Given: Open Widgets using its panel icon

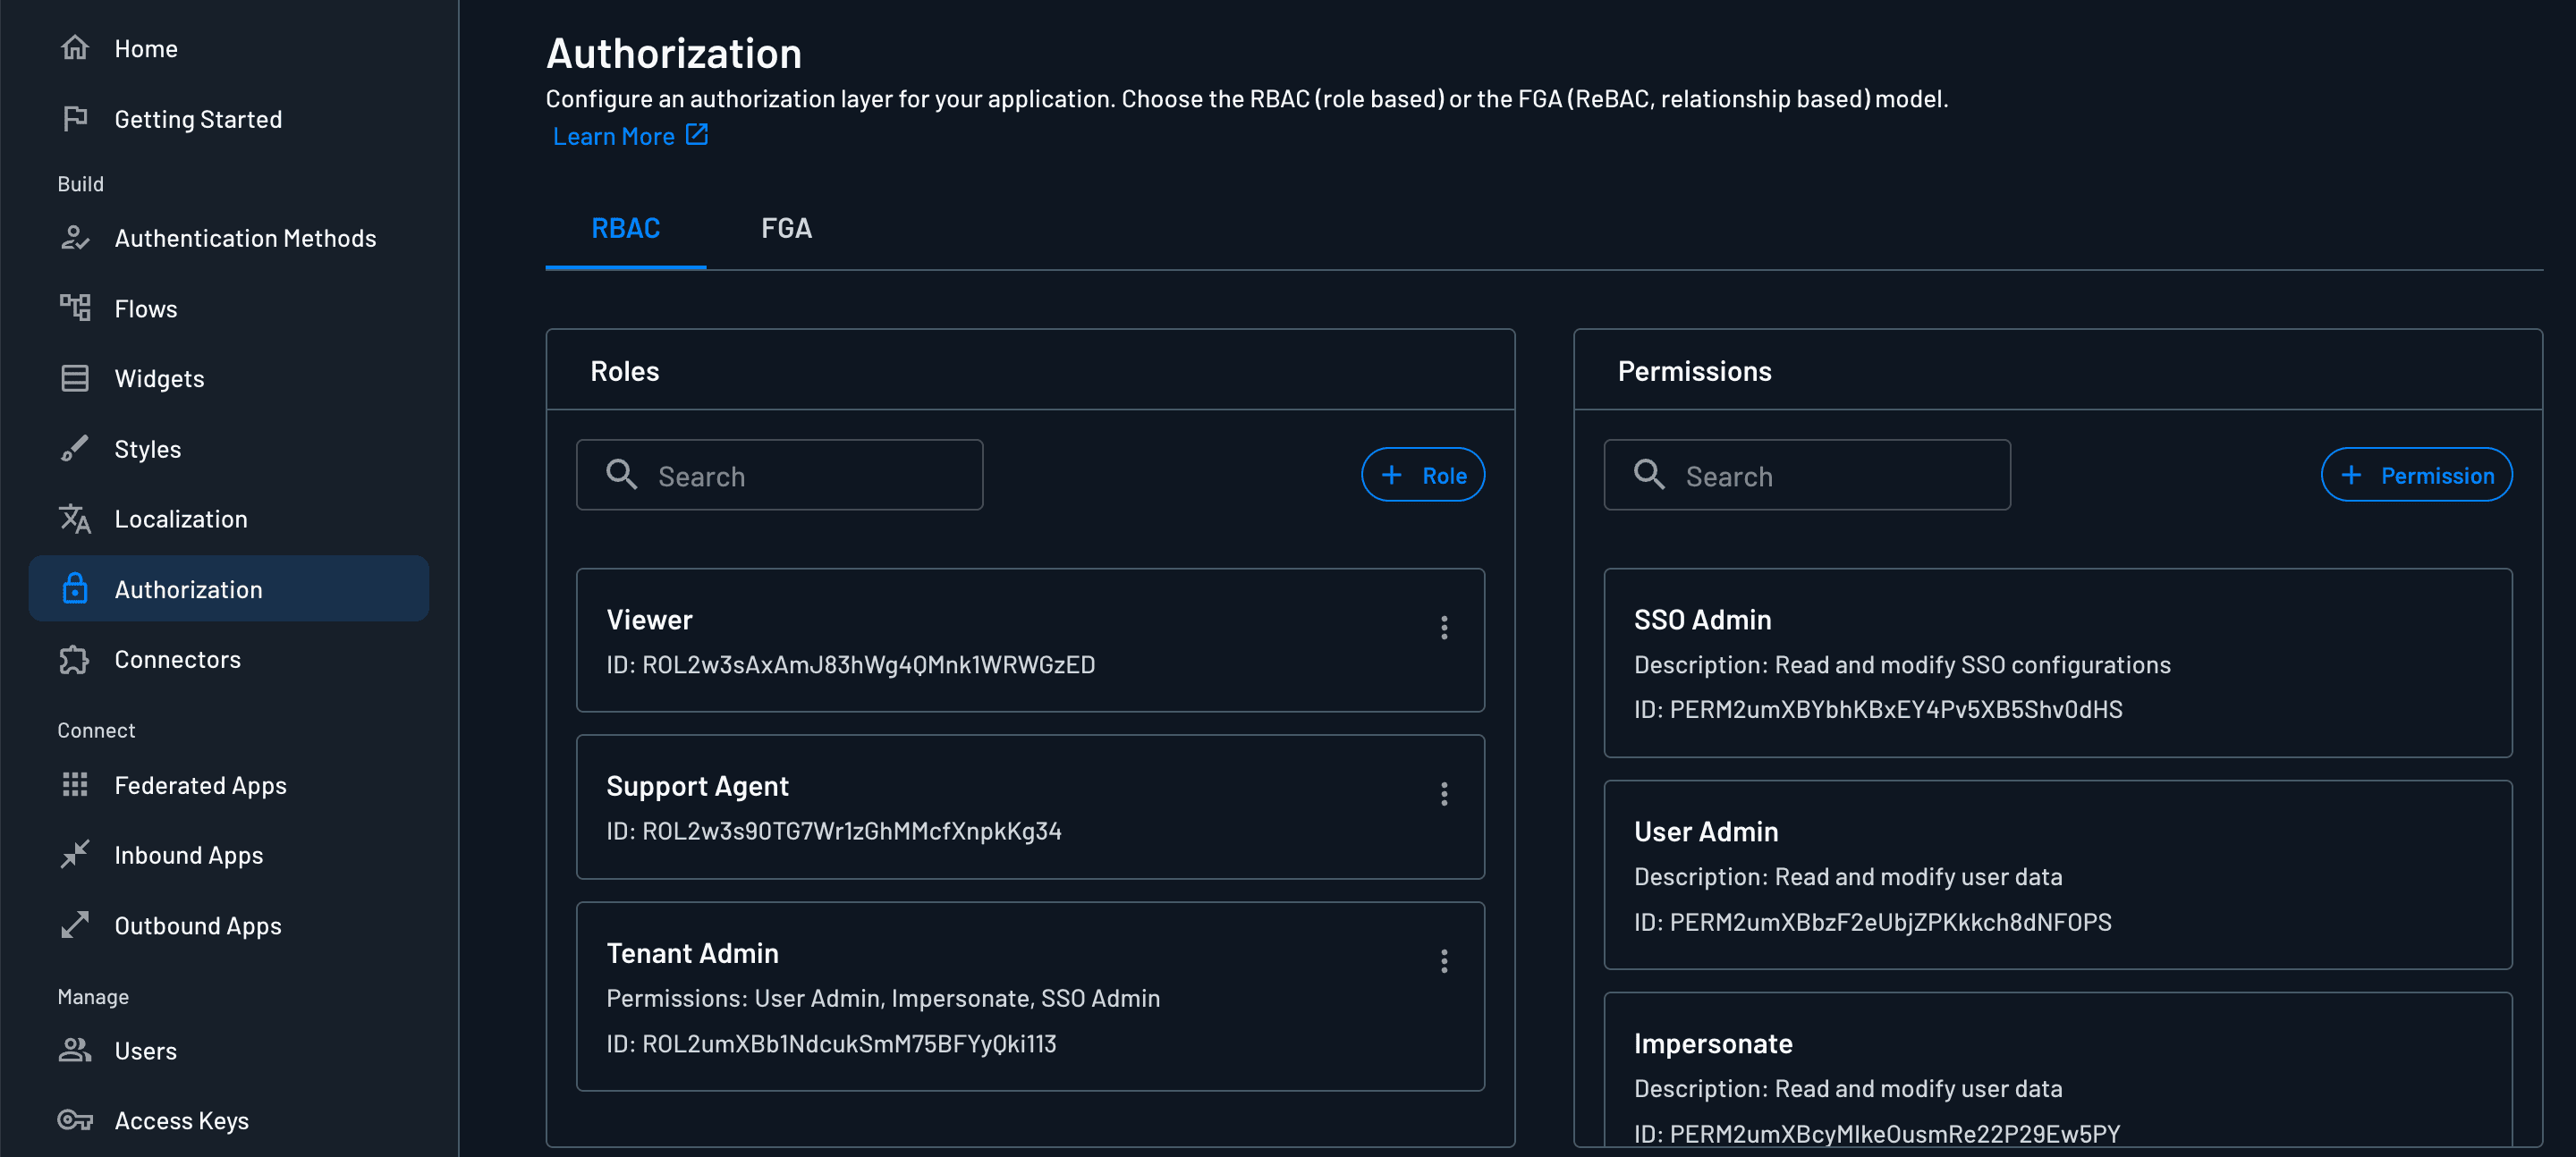Looking at the screenshot, I should click(75, 378).
